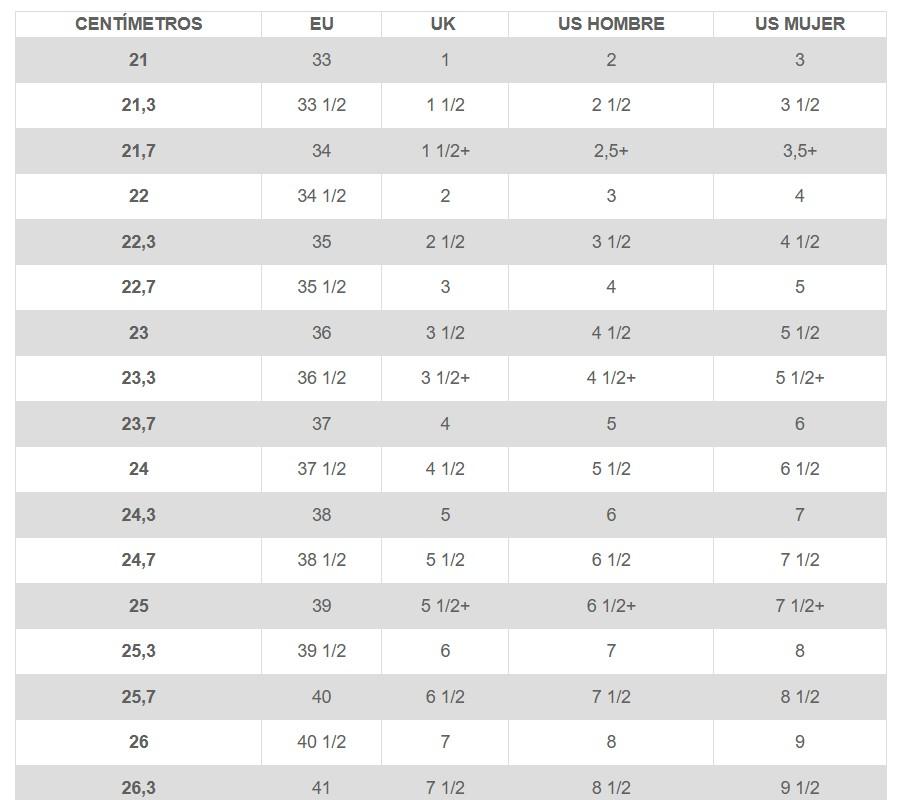Click the CENTÍMETROS column header
902x800 pixels.
[138, 24]
